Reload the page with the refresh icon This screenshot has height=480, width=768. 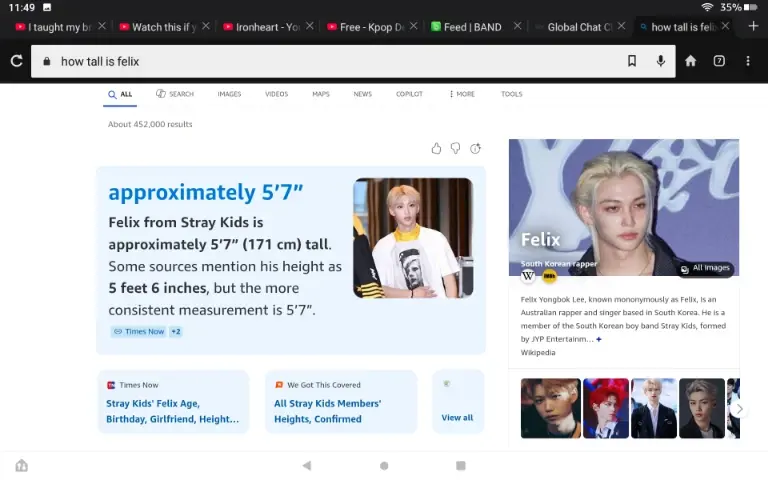coord(17,61)
